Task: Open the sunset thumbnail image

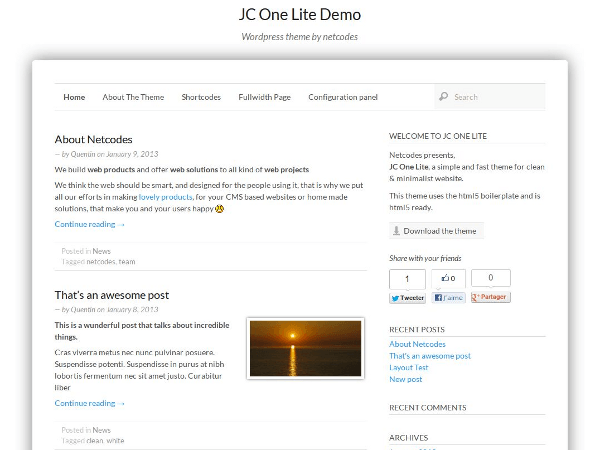Action: click(304, 348)
